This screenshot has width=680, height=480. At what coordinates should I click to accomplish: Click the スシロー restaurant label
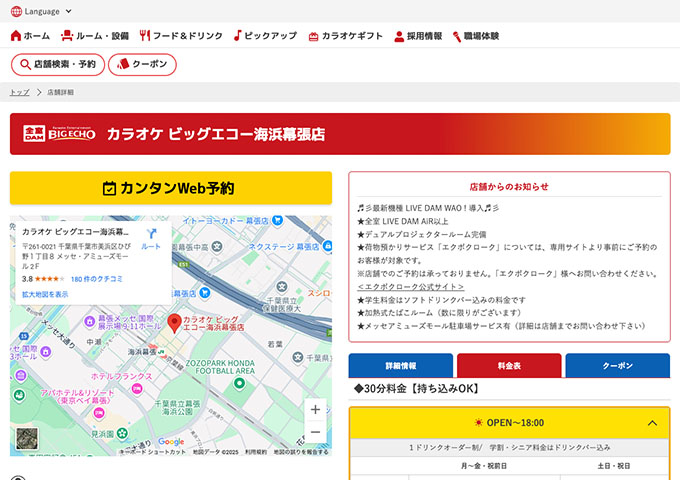[x=319, y=294]
